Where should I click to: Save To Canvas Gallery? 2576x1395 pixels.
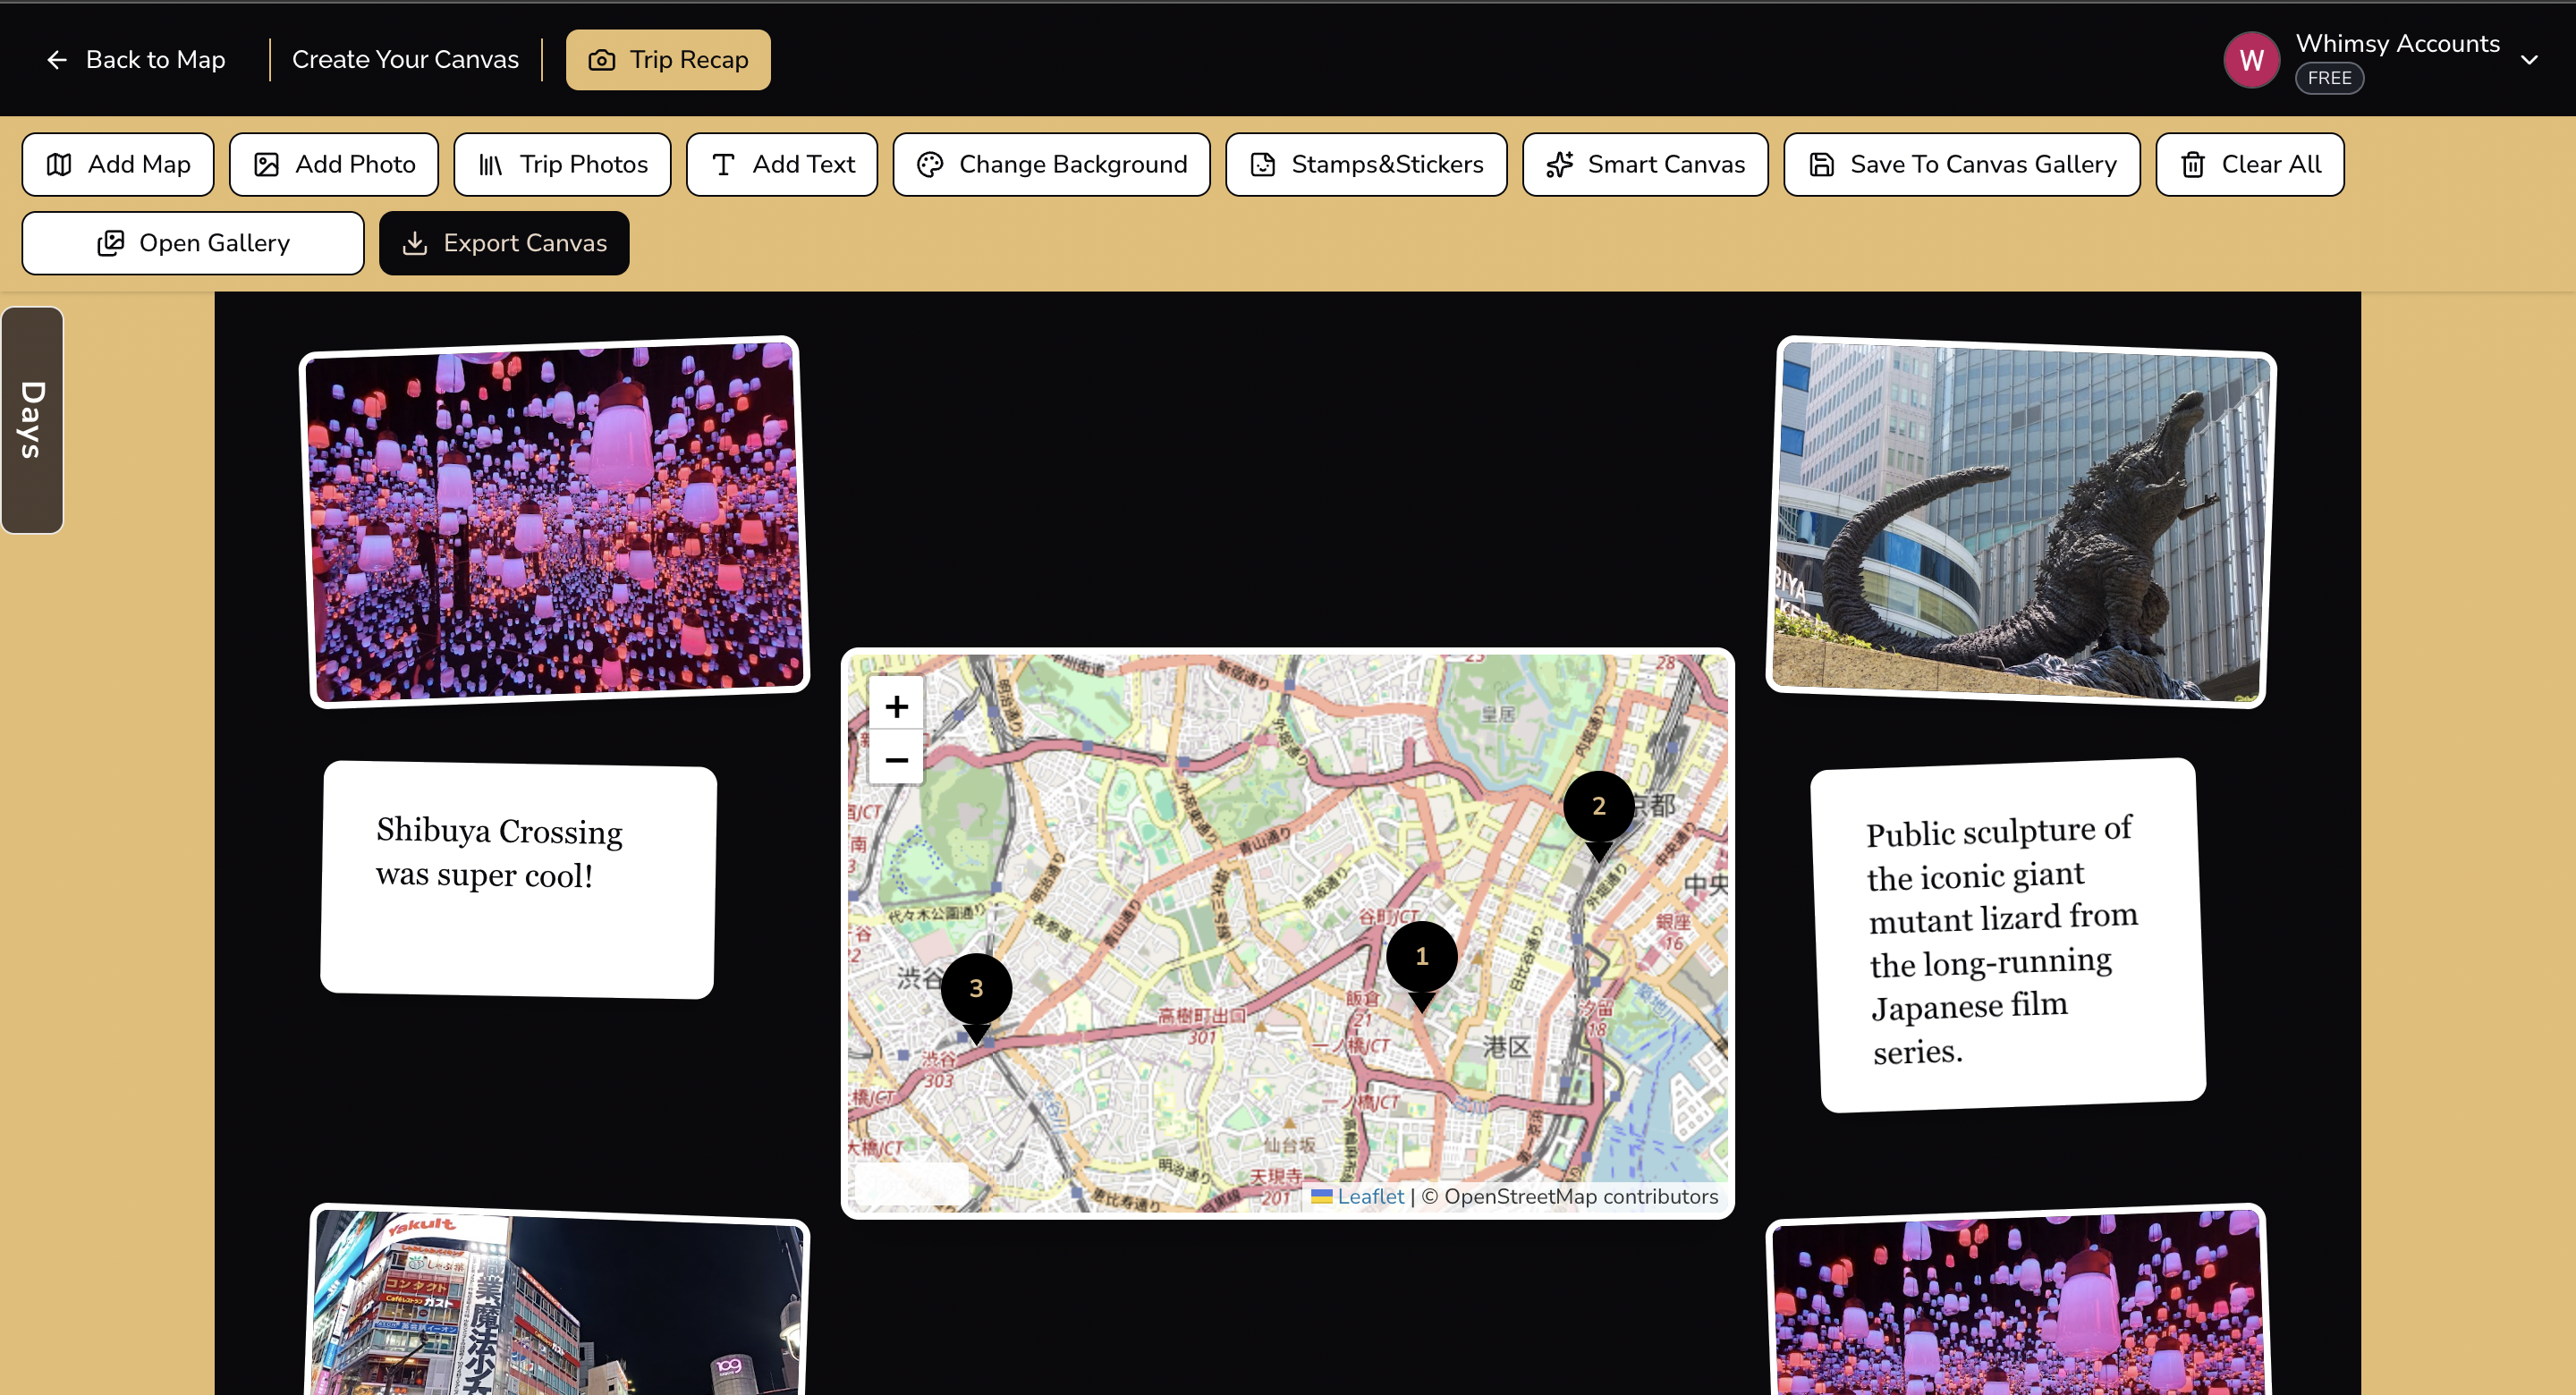(x=1962, y=165)
